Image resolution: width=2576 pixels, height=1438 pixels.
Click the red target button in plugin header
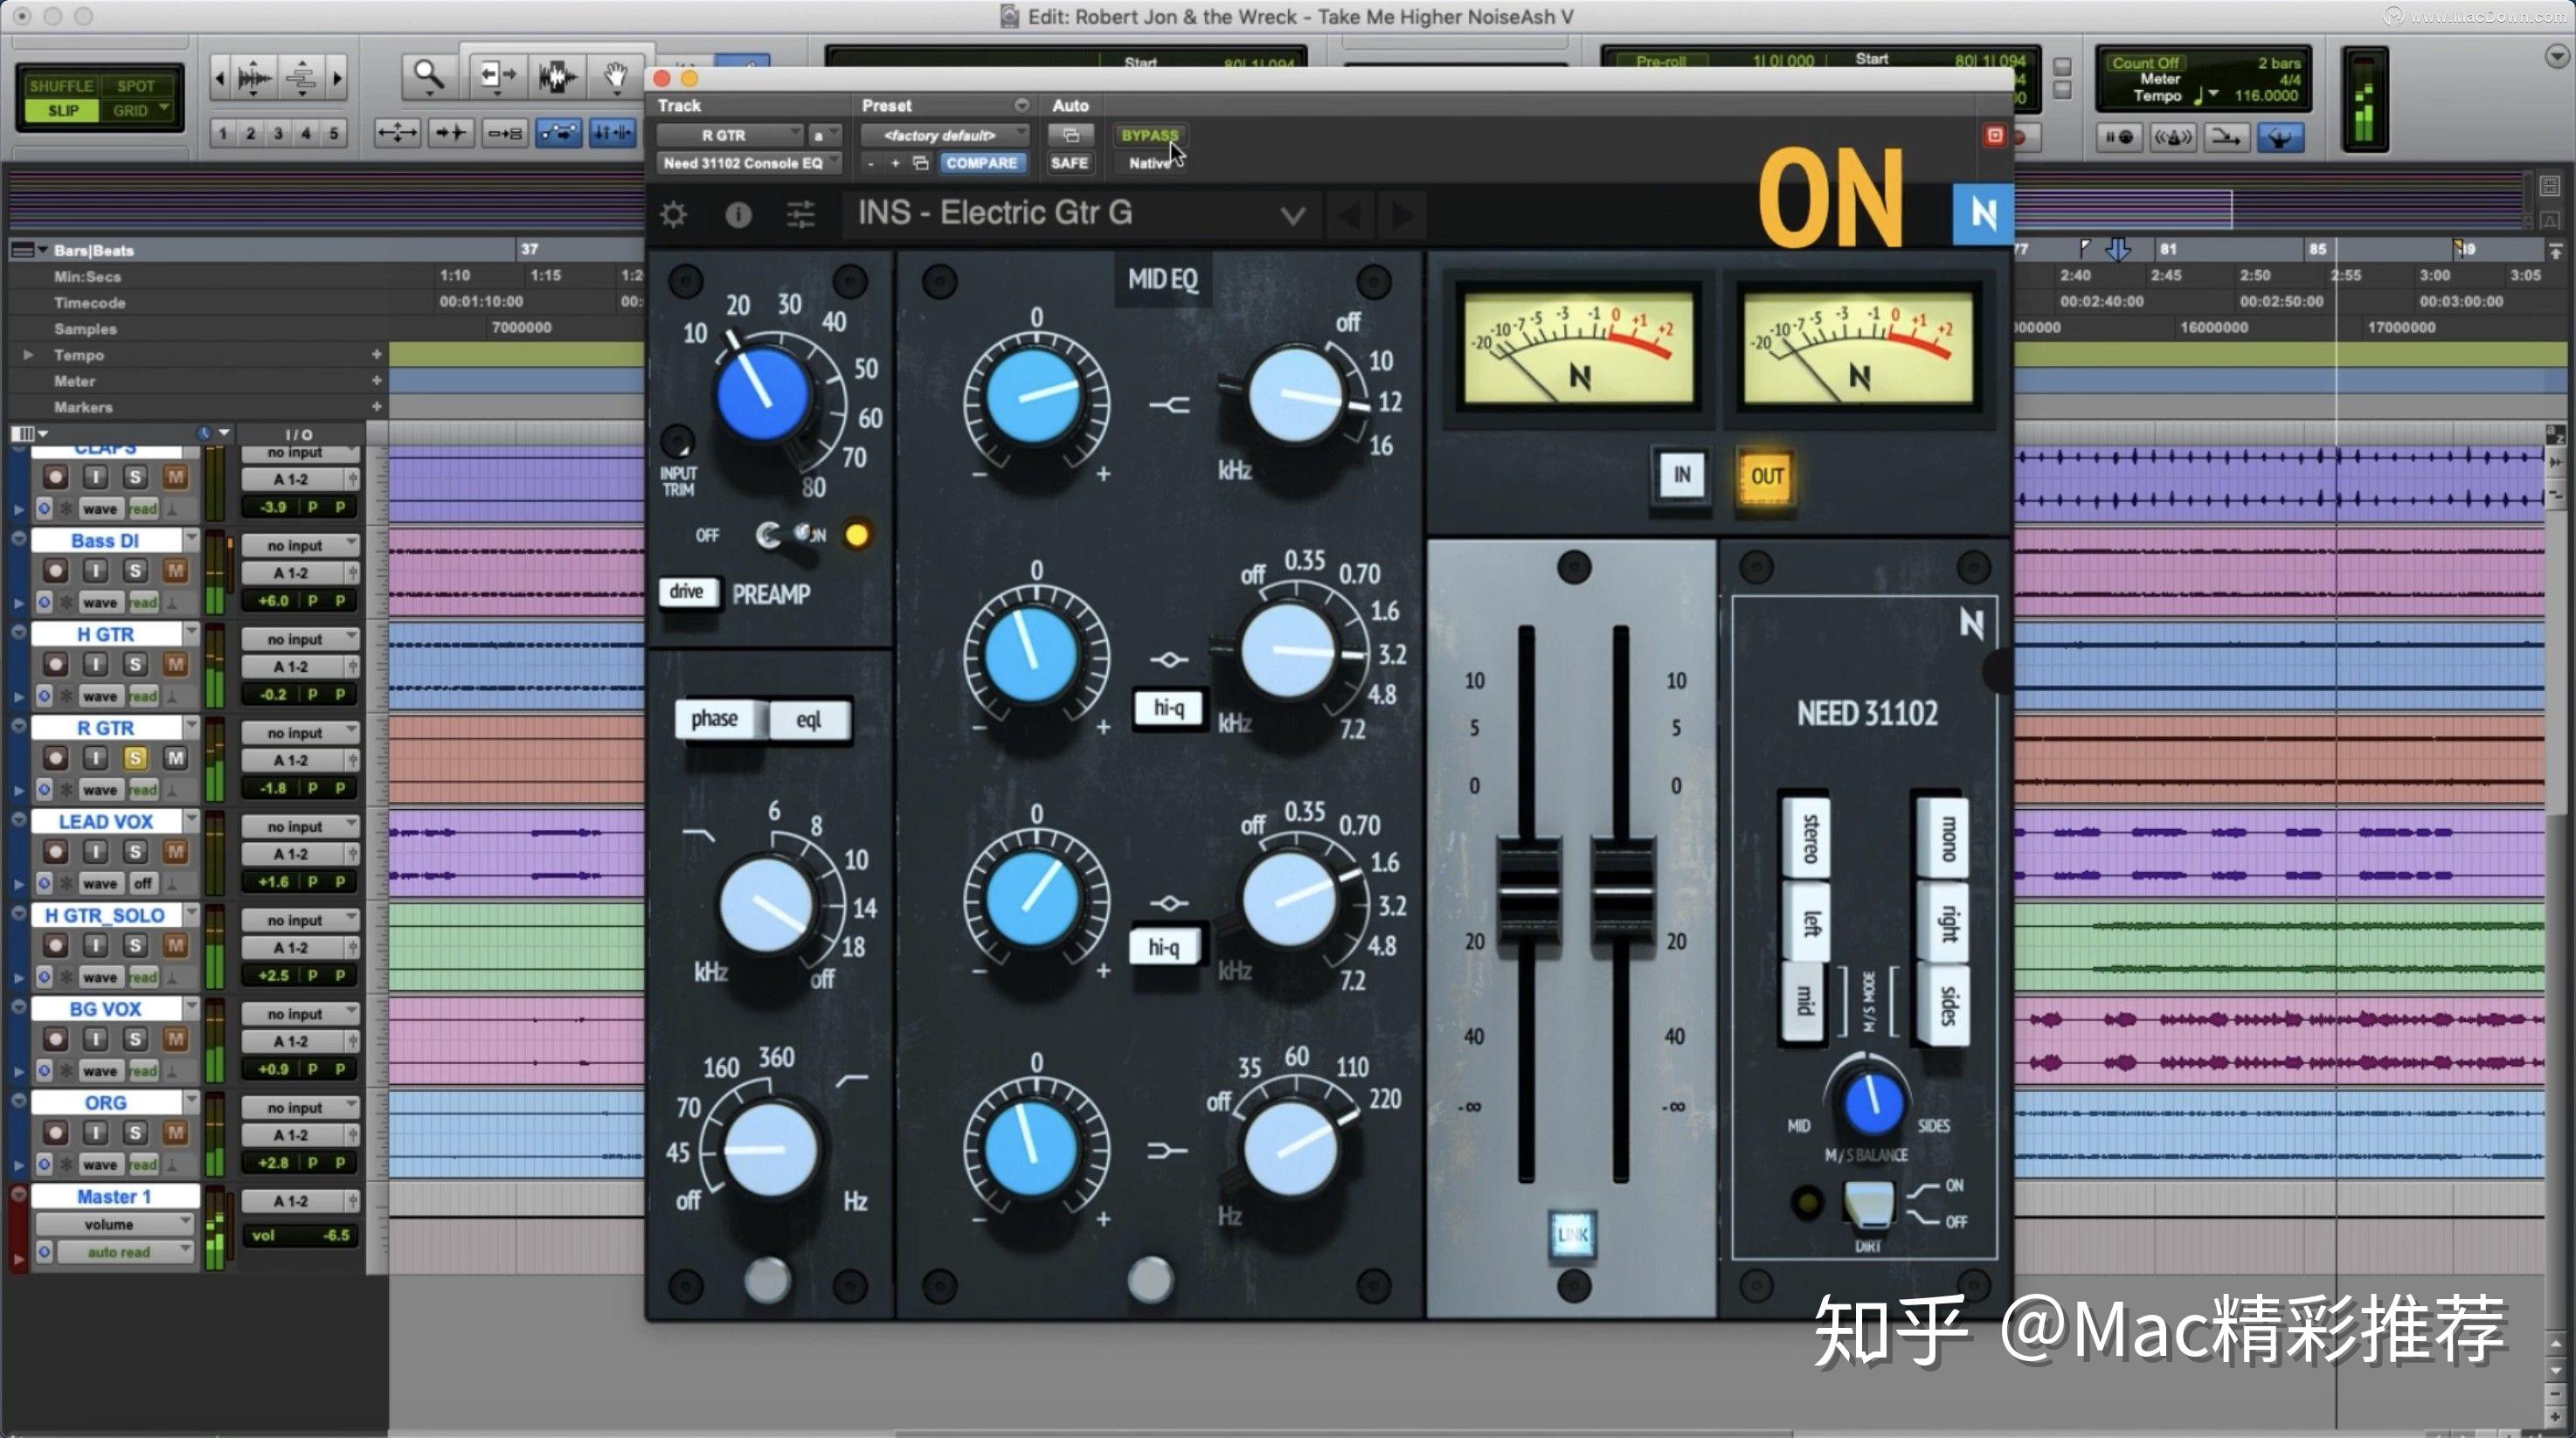coord(1994,135)
